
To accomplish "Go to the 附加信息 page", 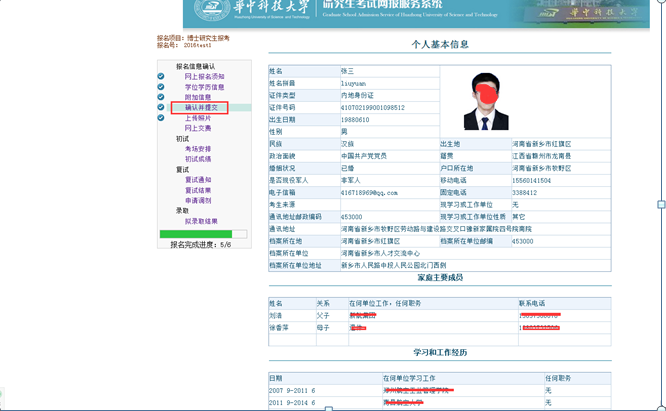I will pos(198,98).
